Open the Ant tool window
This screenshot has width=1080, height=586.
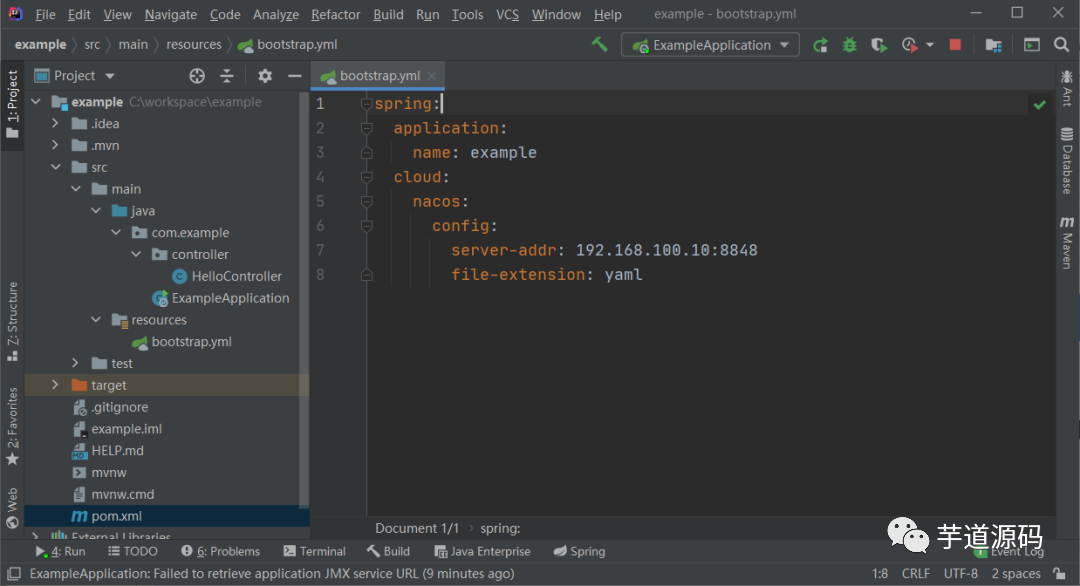[x=1067, y=87]
